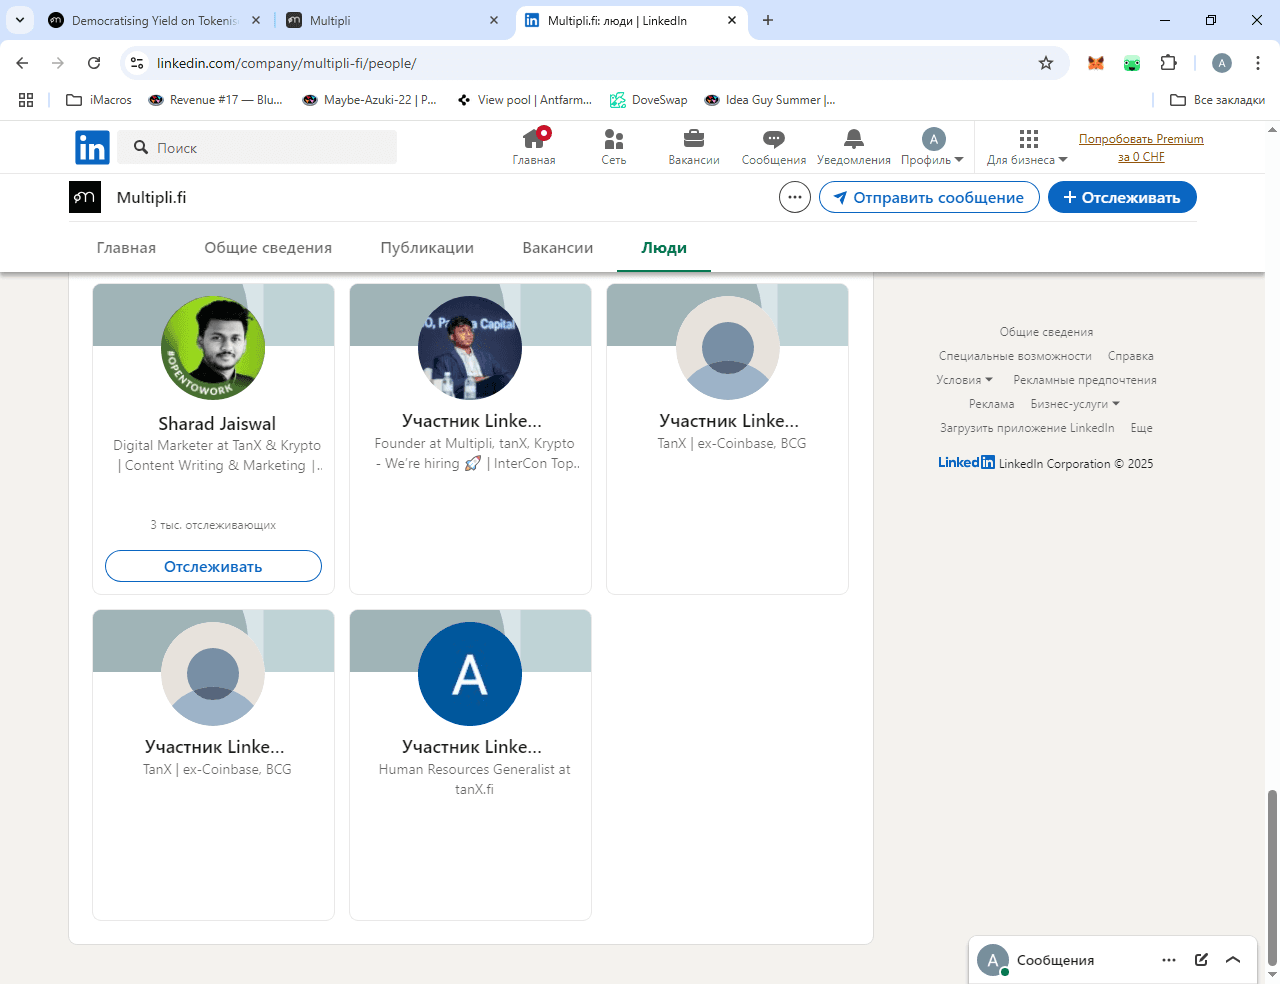Screen dimensions: 1280x984
Task: Switch to Публикации tab
Action: point(427,248)
